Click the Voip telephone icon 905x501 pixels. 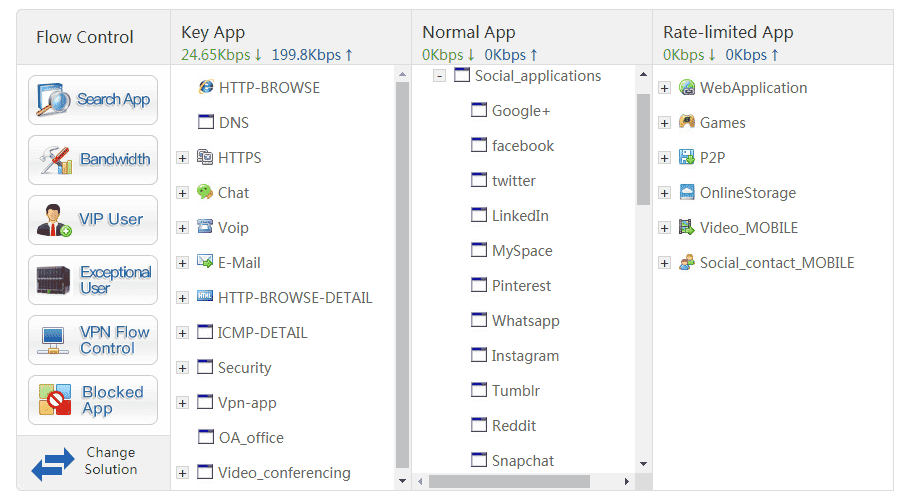205,228
